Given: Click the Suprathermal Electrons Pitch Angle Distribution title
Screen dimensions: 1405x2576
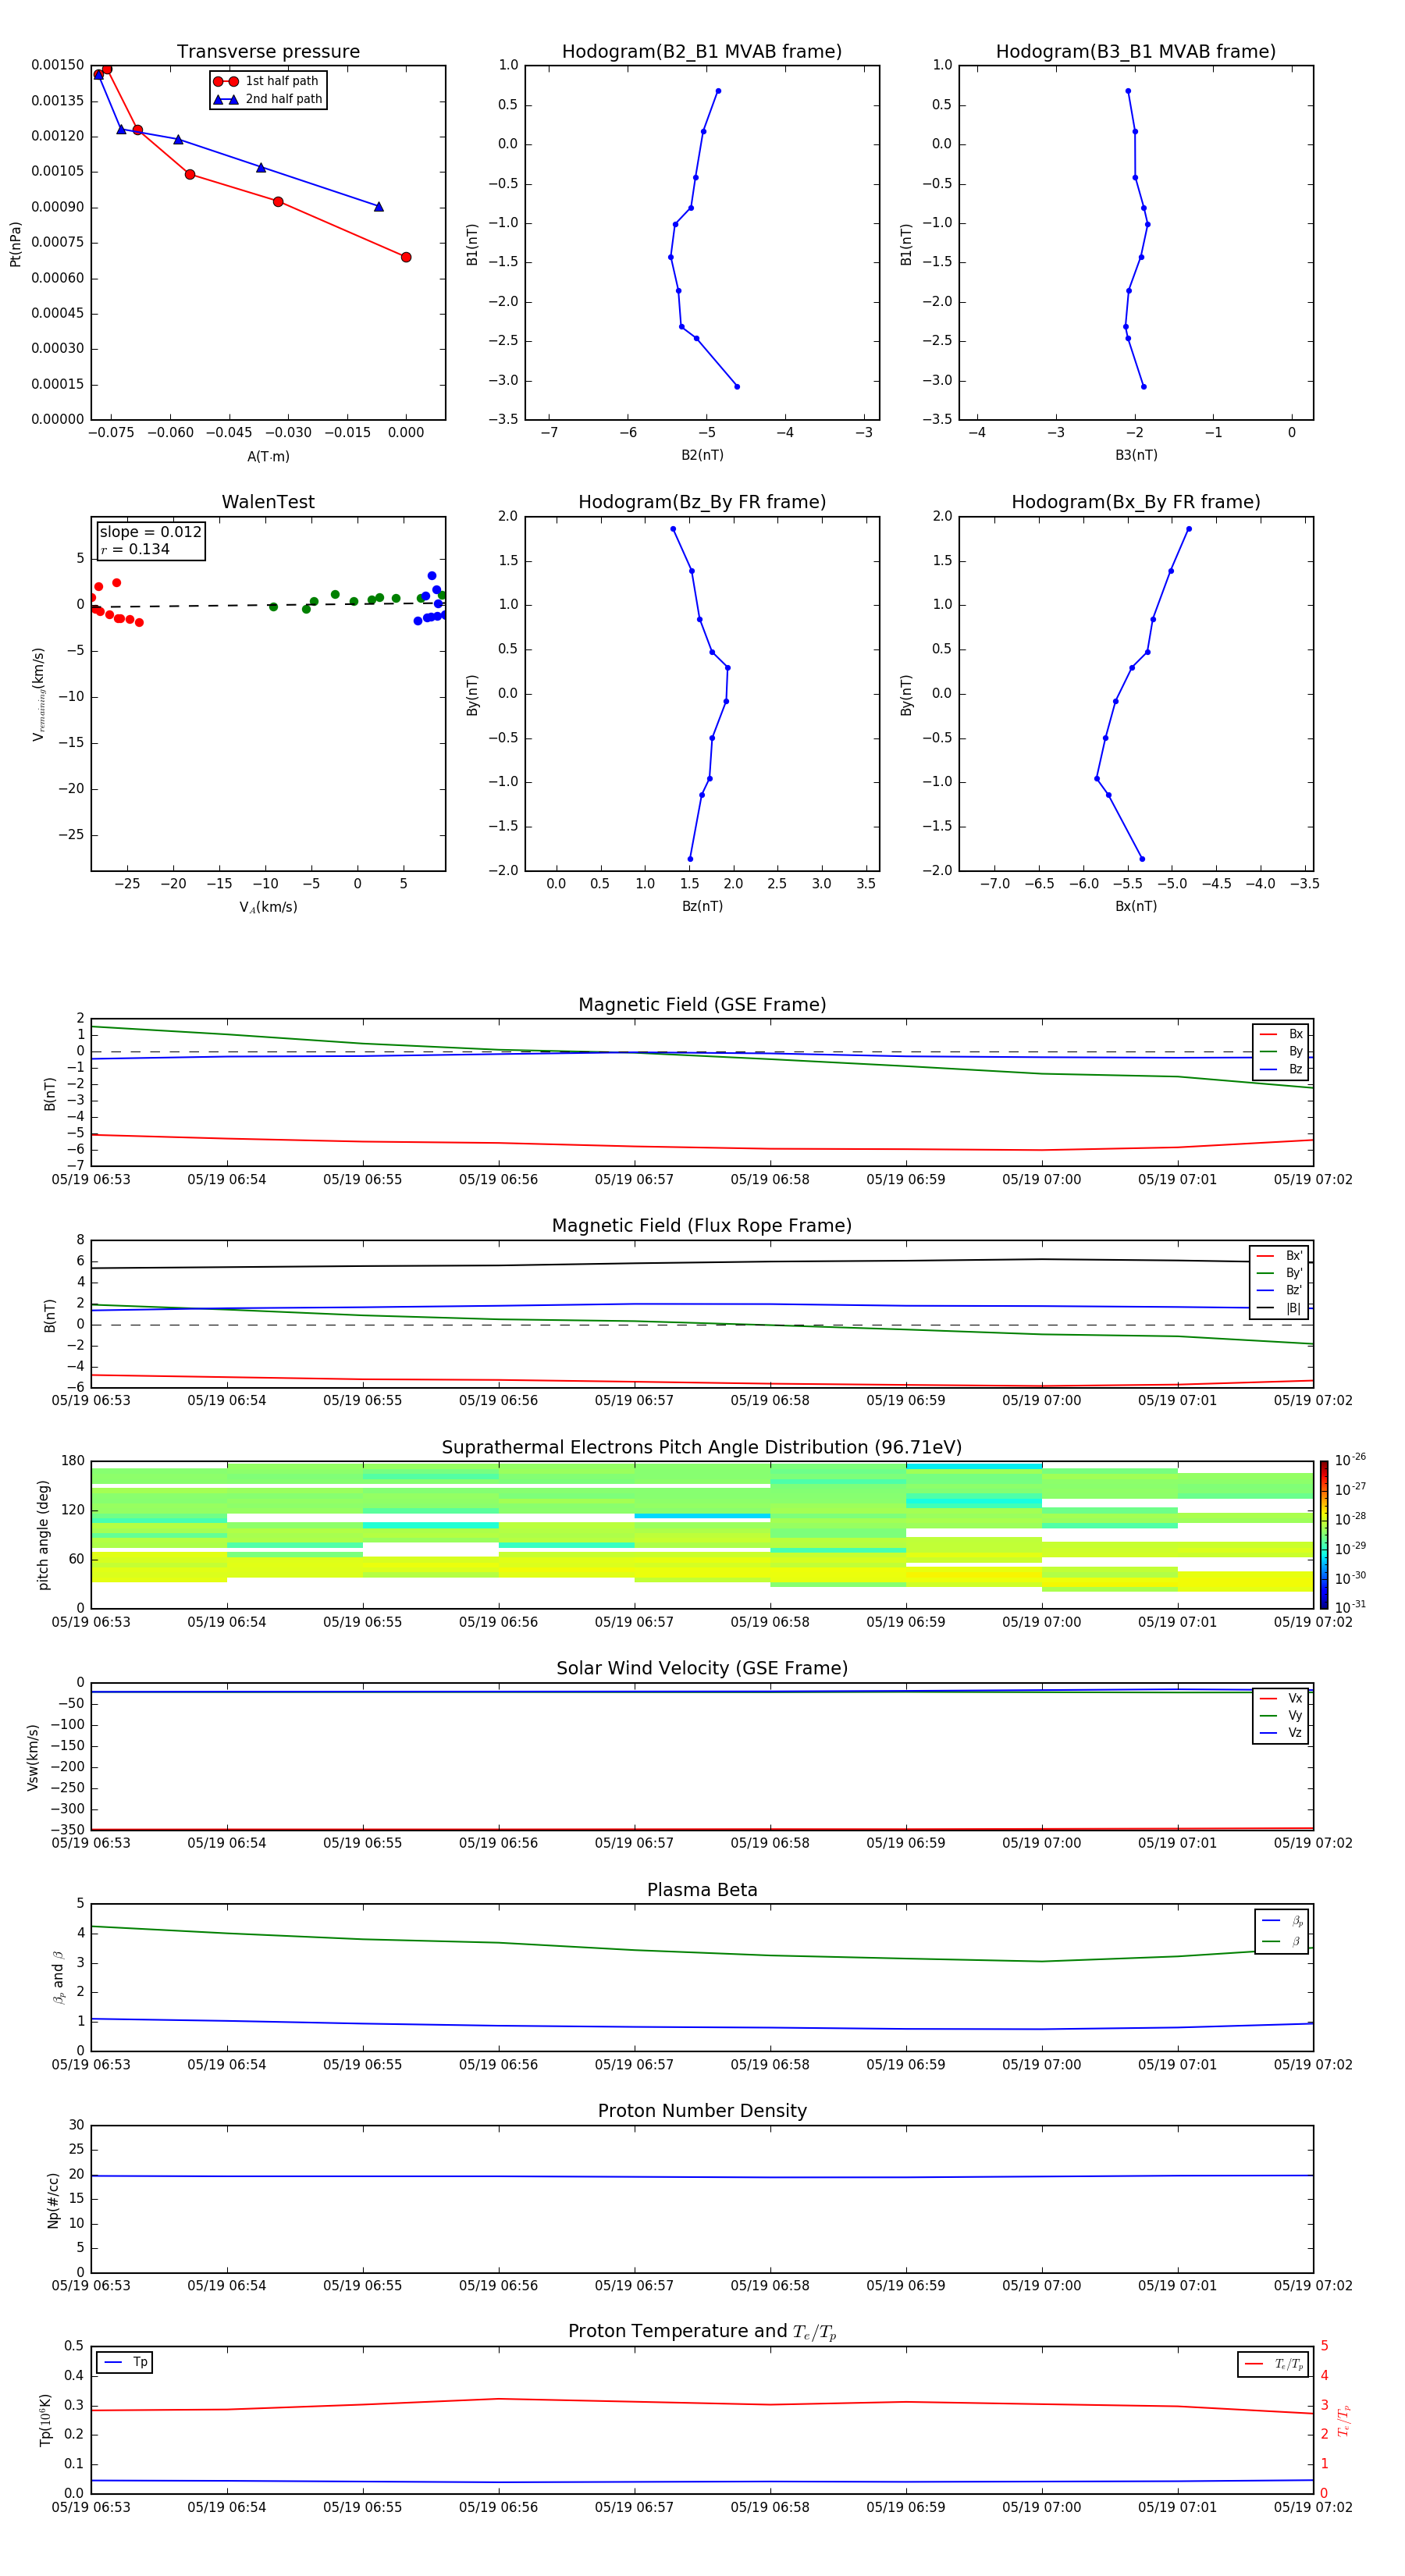Looking at the screenshot, I should [702, 1448].
